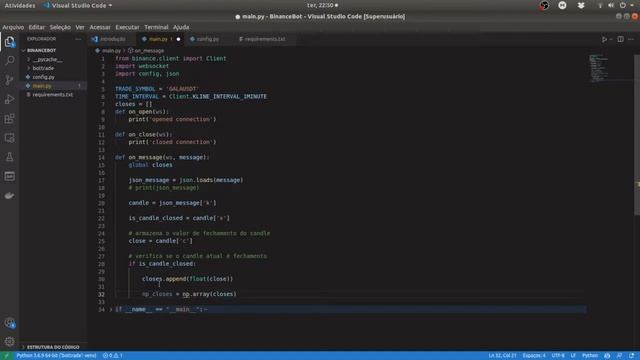
Task: Open the Terminal menu
Action: coord(156,27)
